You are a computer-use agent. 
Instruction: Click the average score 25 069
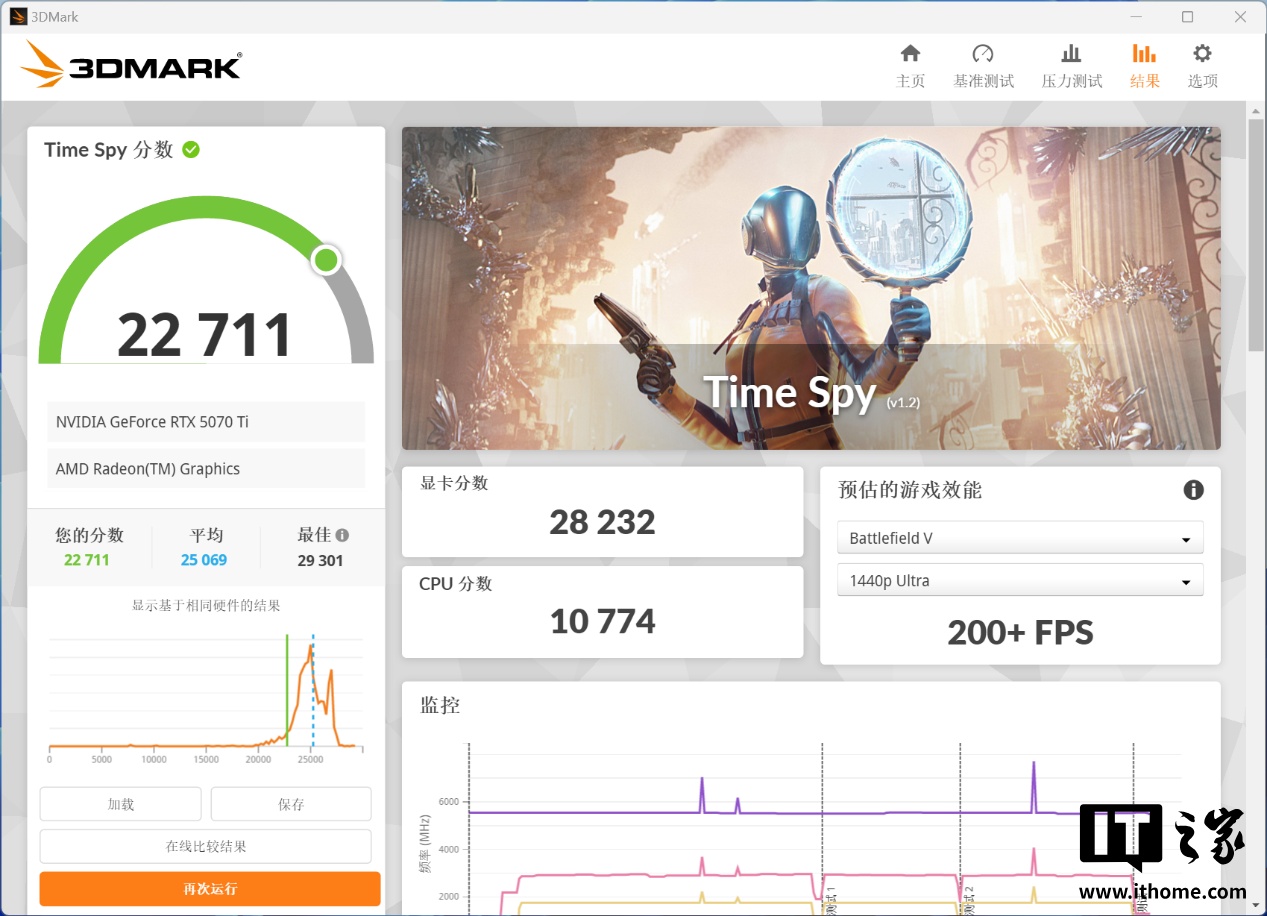[204, 560]
